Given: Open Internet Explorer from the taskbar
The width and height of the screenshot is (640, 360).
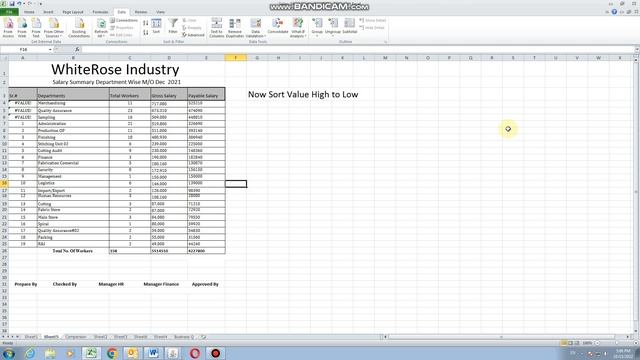Looking at the screenshot, I should click(30, 353).
